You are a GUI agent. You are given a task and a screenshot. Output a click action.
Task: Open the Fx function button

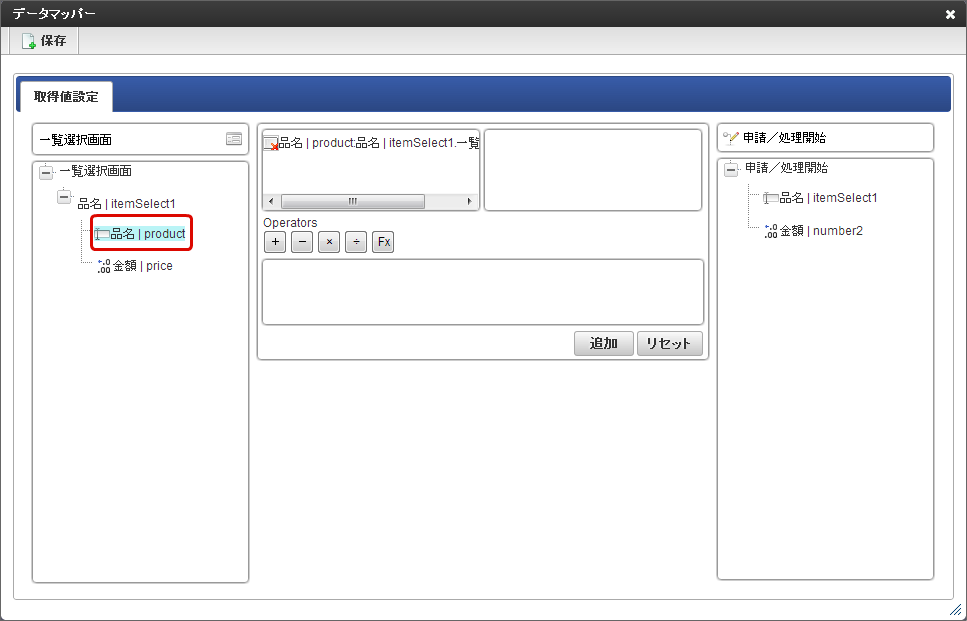[383, 242]
